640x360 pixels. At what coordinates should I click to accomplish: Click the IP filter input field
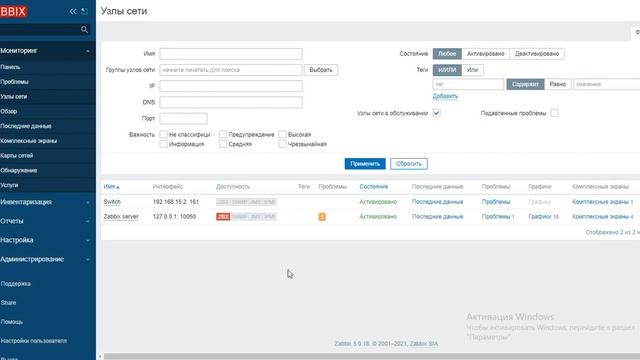(x=231, y=86)
